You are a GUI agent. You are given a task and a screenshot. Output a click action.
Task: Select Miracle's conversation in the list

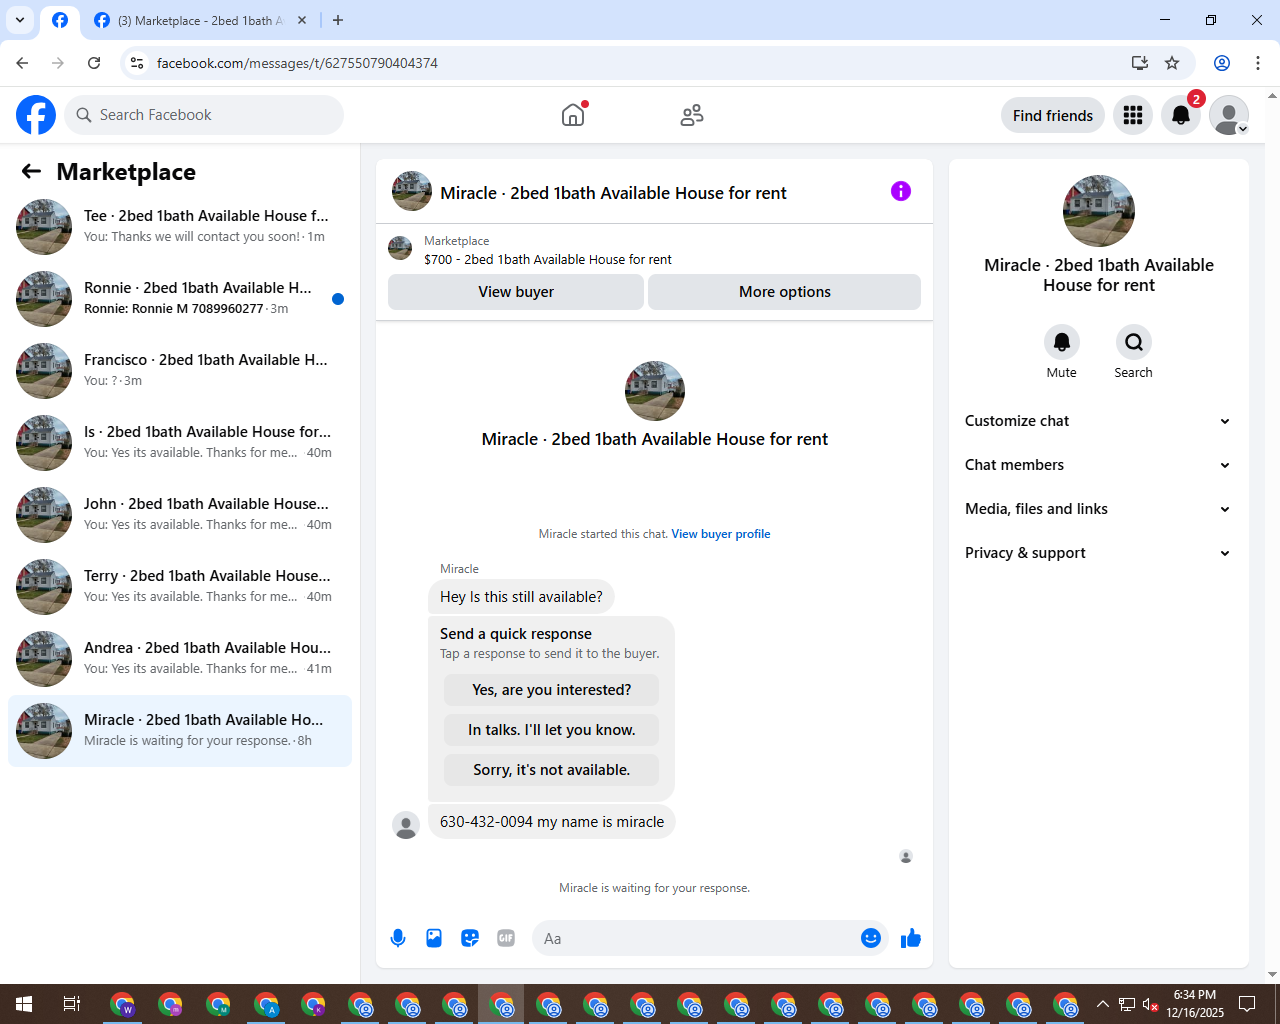pyautogui.click(x=180, y=731)
